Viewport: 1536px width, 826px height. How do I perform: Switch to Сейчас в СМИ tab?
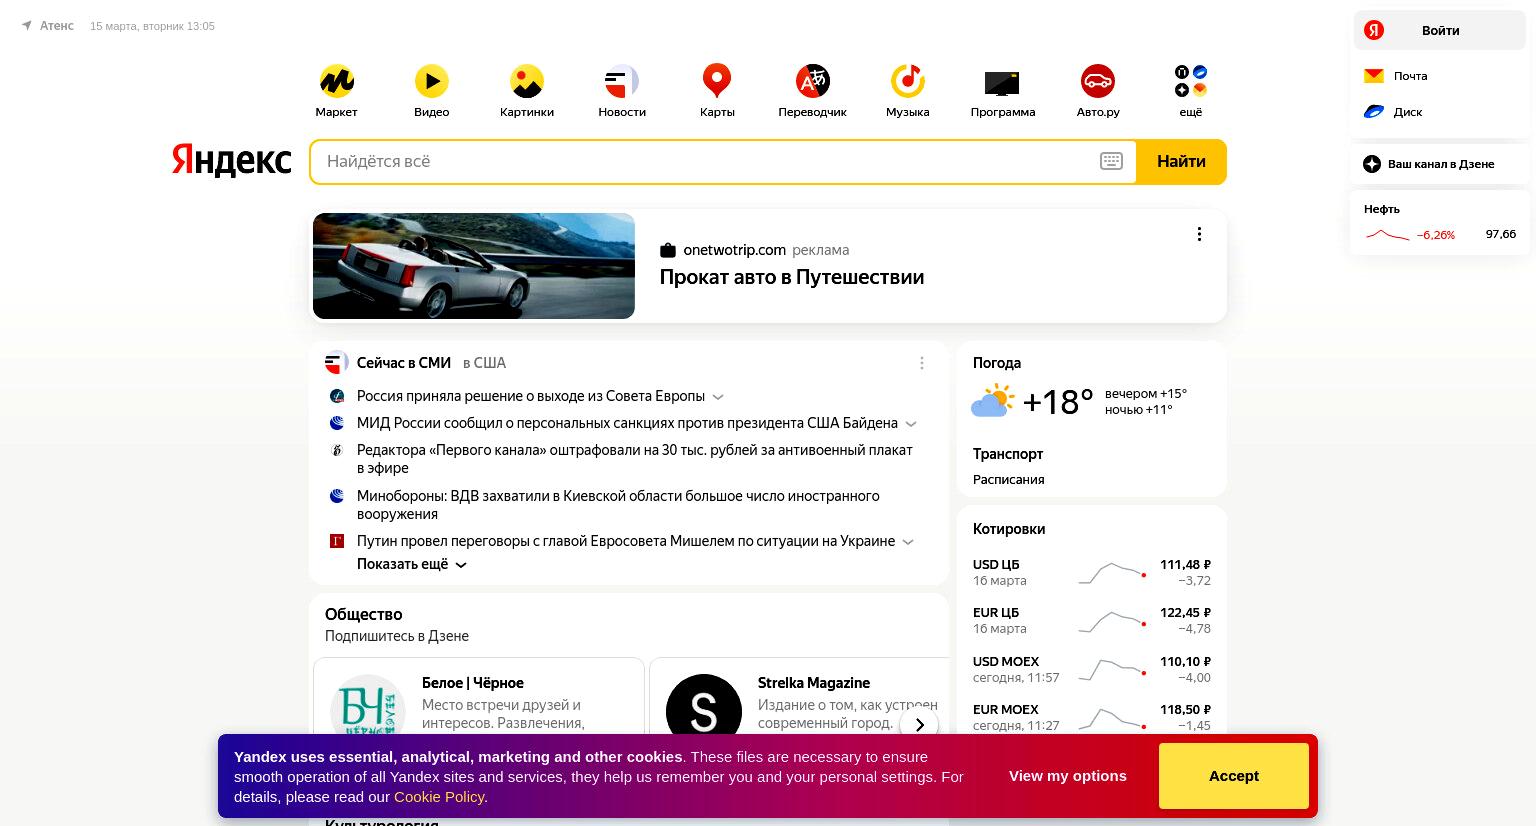[404, 363]
